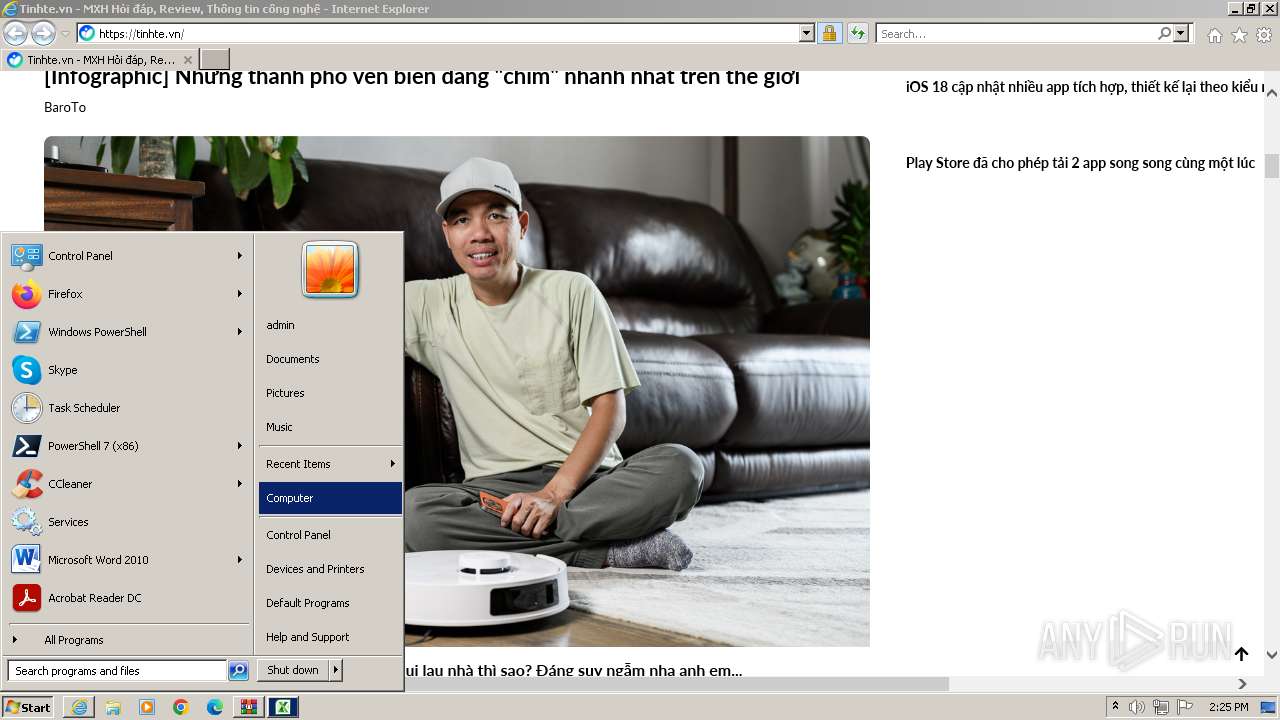The height and width of the screenshot is (720, 1280).
Task: Click Internet Explorer taskbar icon
Action: pyautogui.click(x=79, y=707)
